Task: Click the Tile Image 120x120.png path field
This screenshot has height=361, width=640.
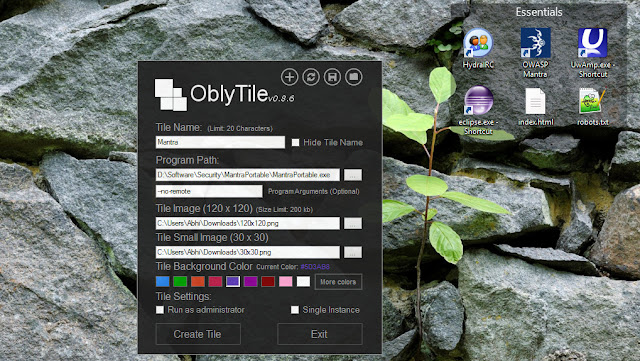Action: [x=247, y=223]
